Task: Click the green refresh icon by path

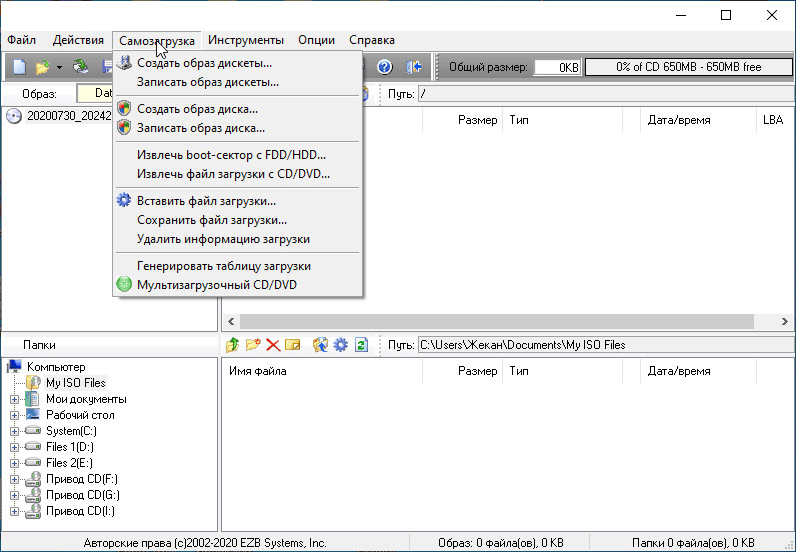Action: click(362, 345)
